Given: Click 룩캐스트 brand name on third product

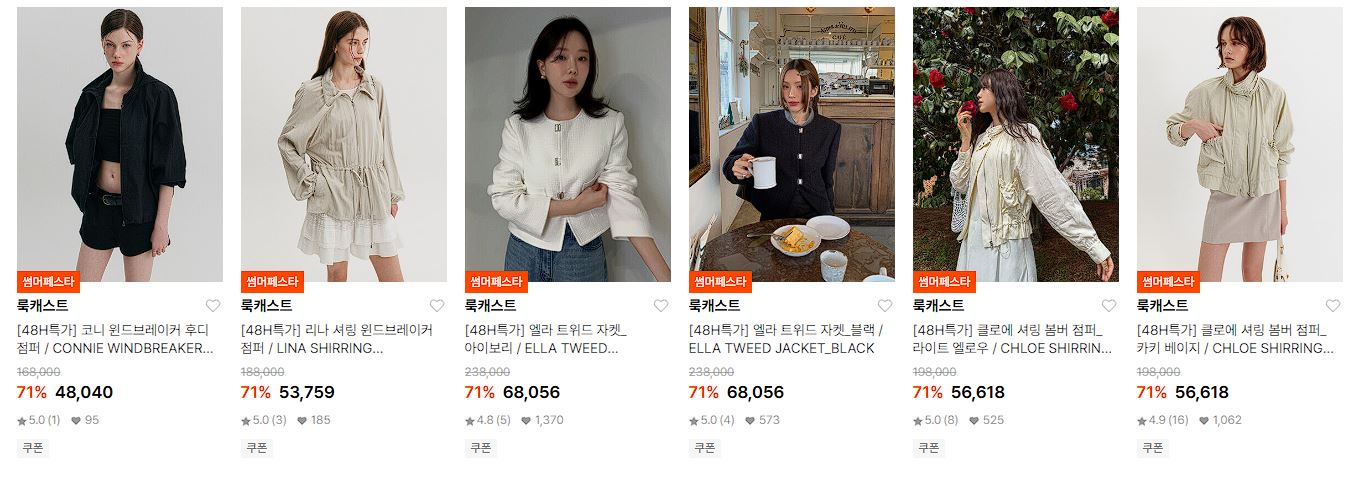Looking at the screenshot, I should pos(491,306).
